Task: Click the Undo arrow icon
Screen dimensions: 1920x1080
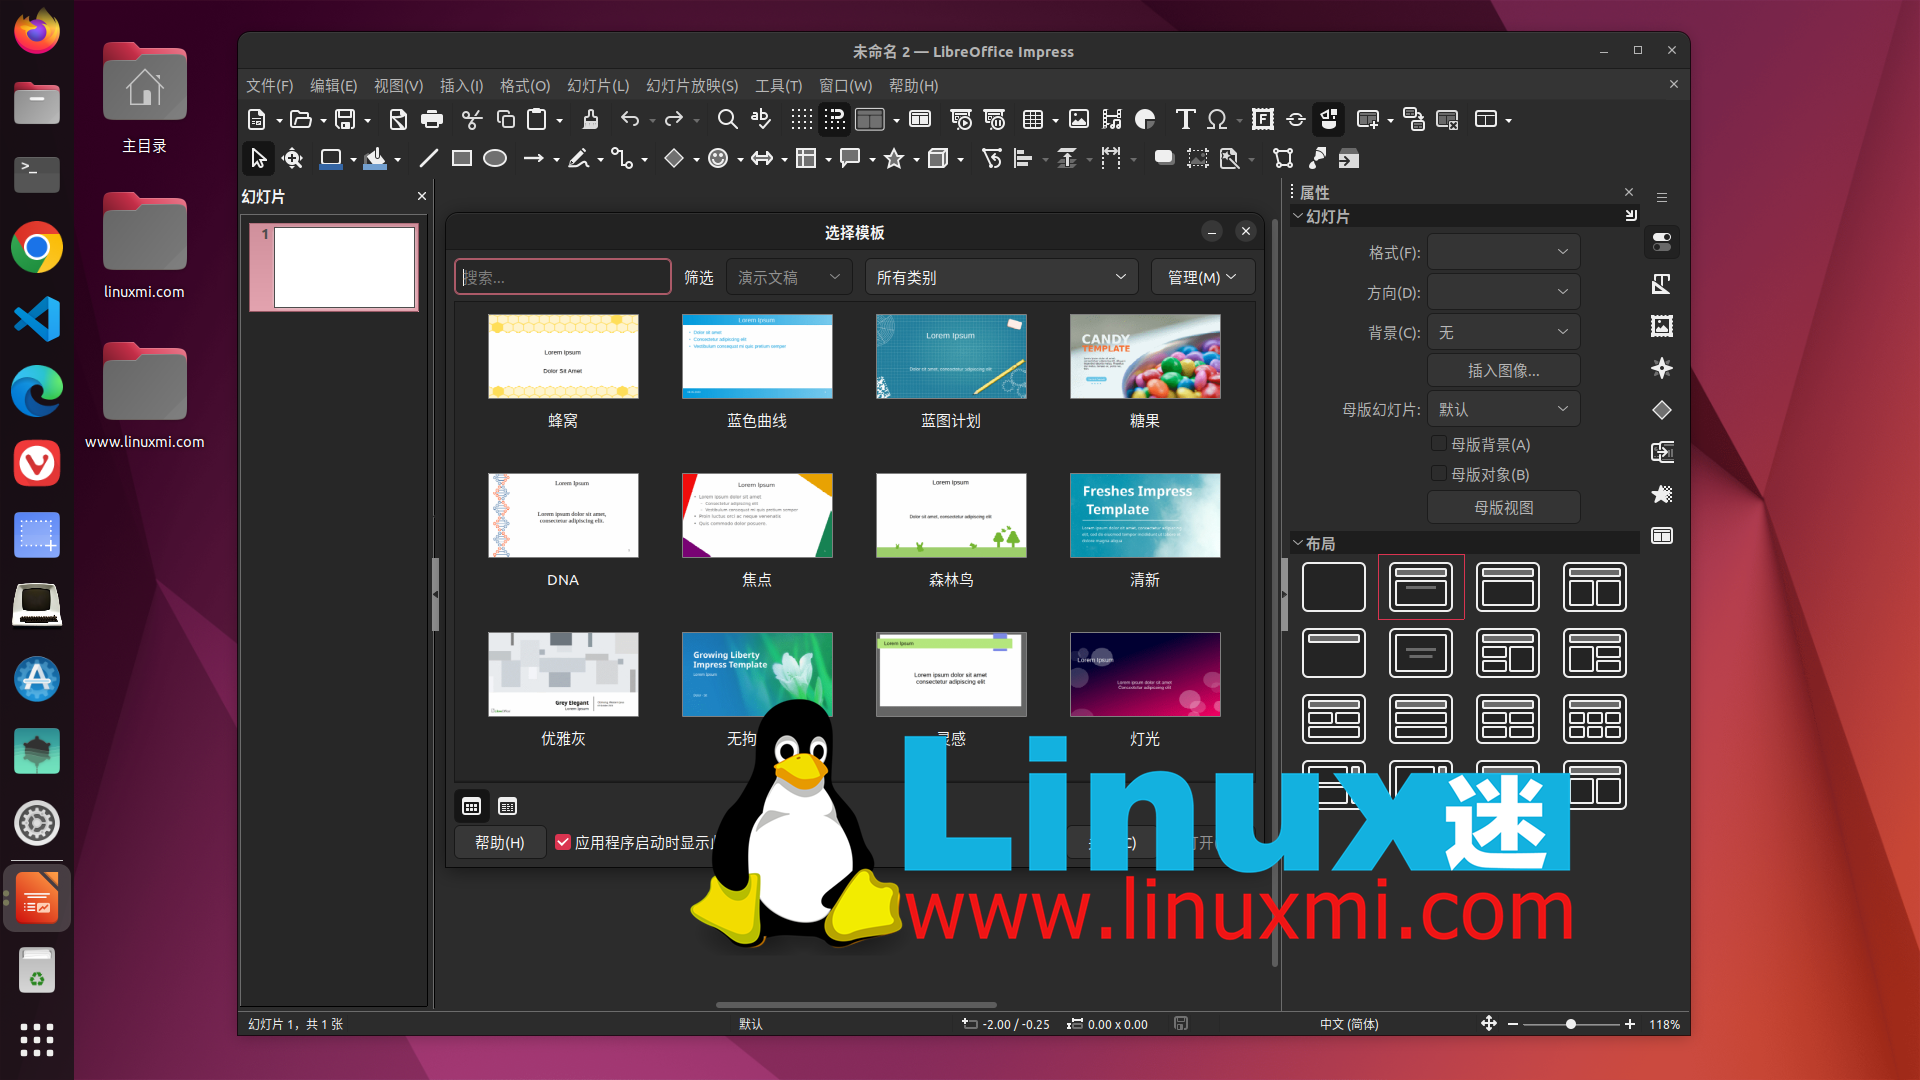Action: coord(629,120)
